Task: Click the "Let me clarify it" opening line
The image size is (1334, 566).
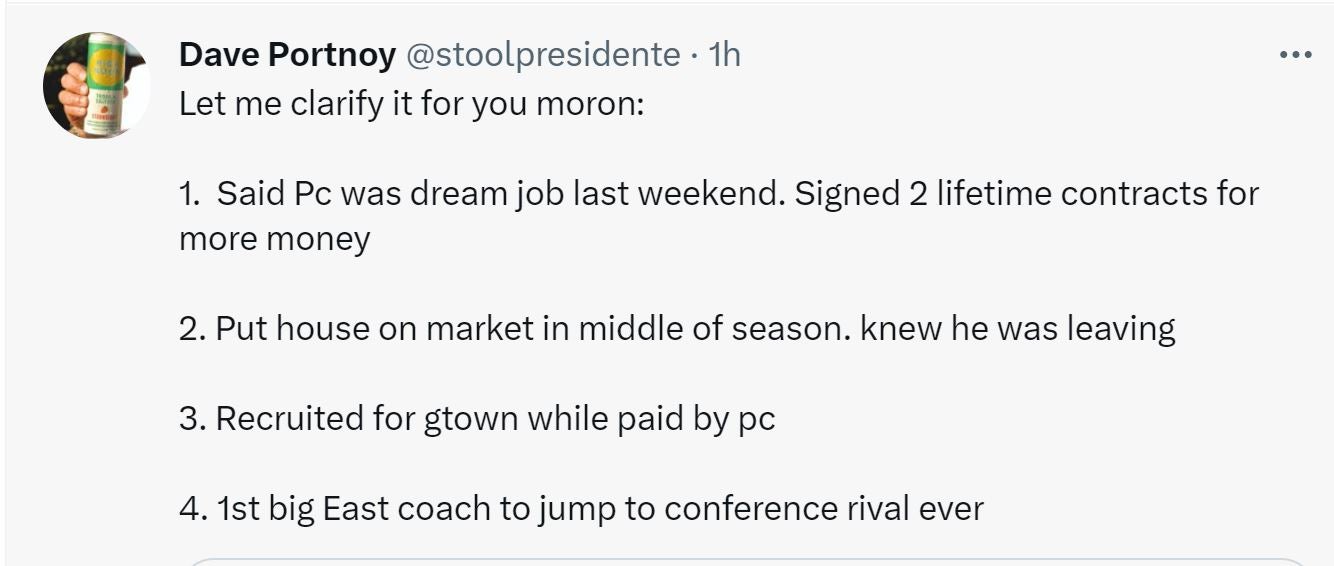Action: click(411, 103)
